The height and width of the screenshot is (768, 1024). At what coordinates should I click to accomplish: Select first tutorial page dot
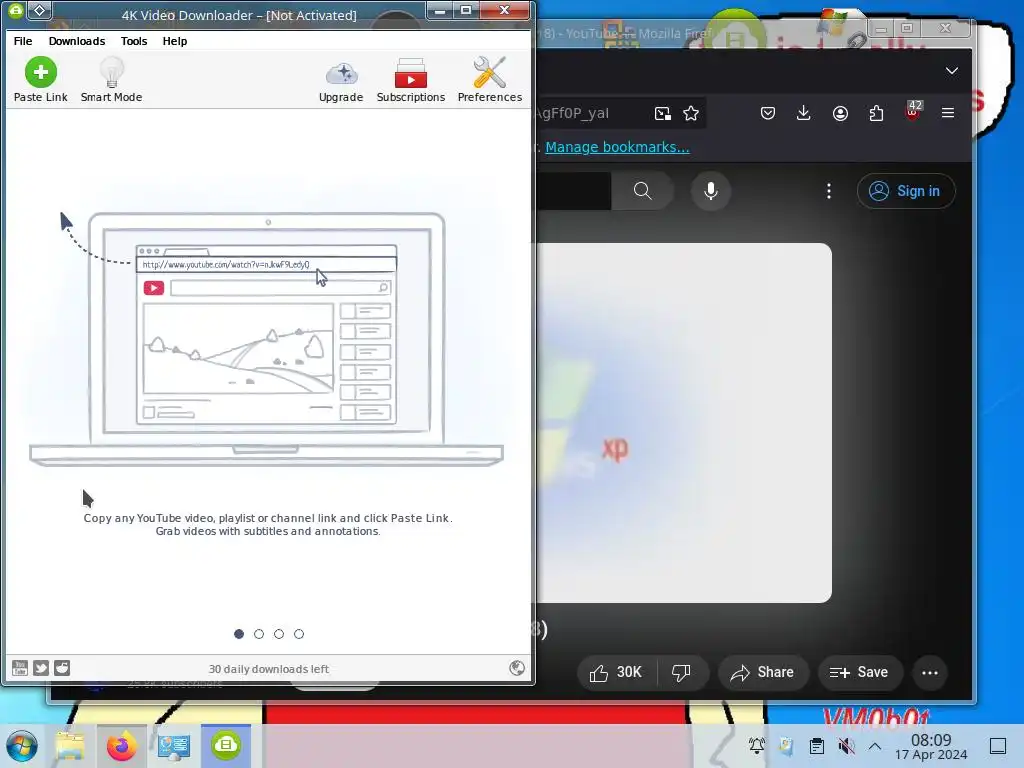point(239,634)
